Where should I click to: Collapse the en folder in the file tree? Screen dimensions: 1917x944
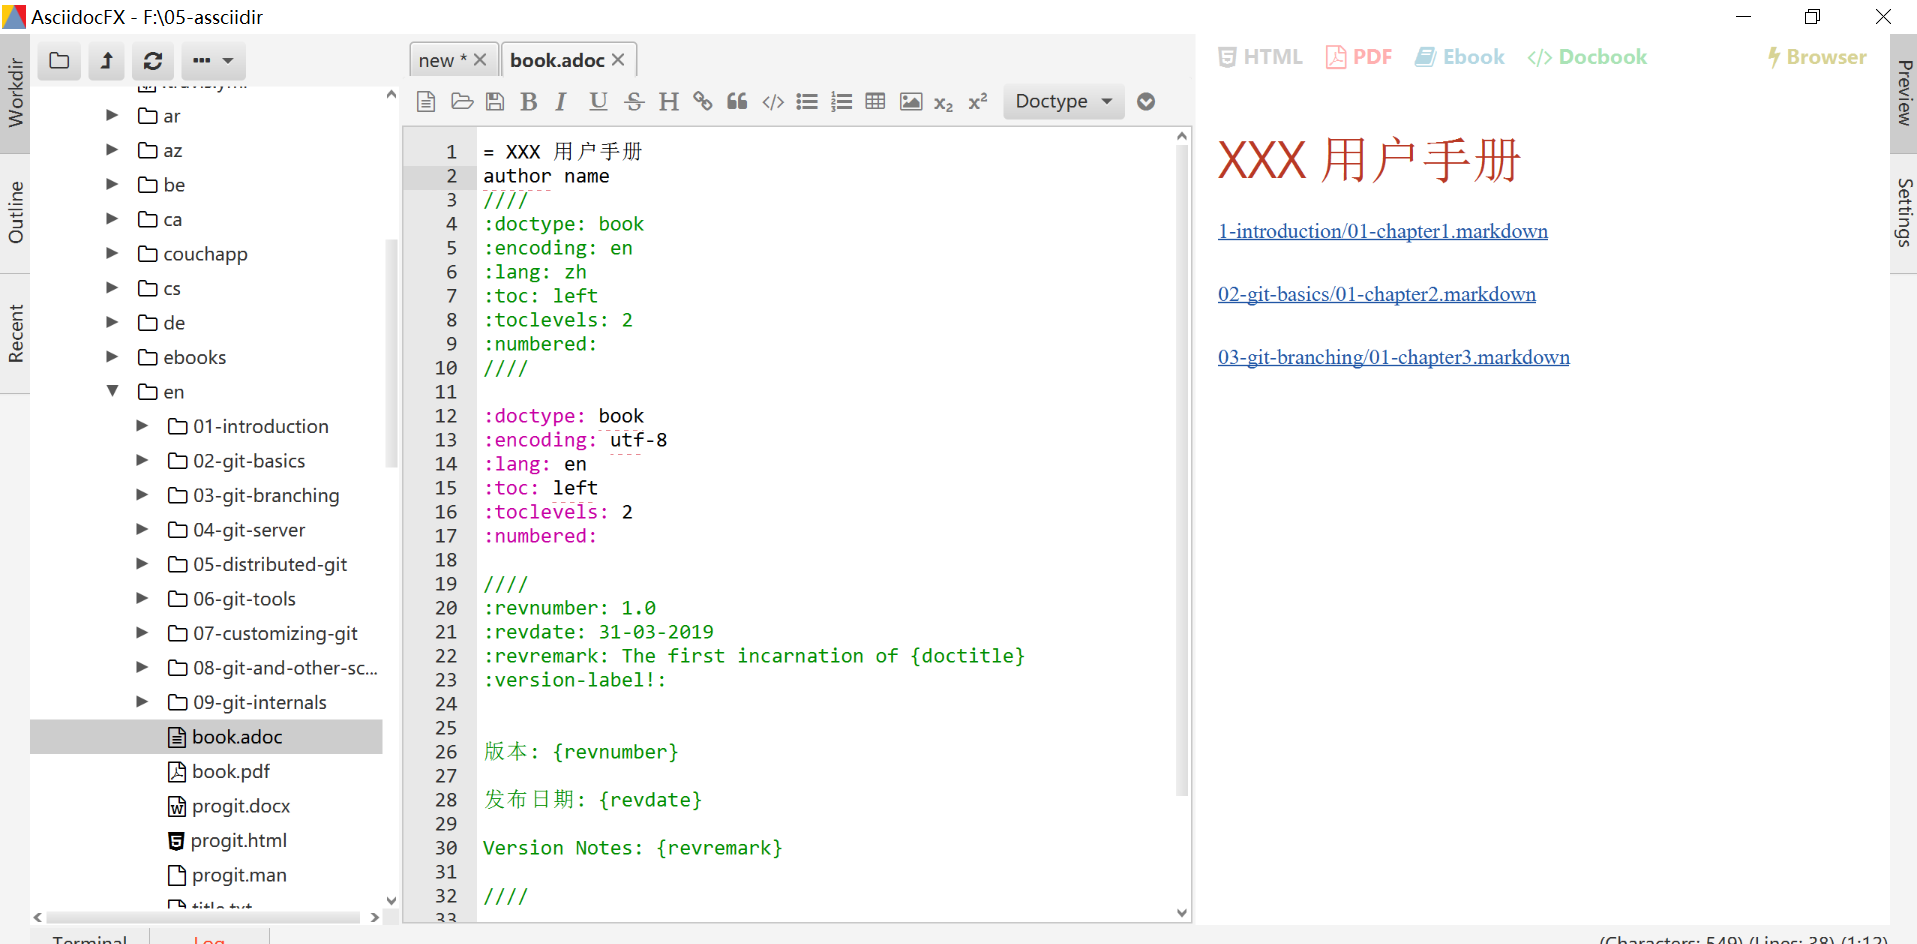click(x=113, y=391)
